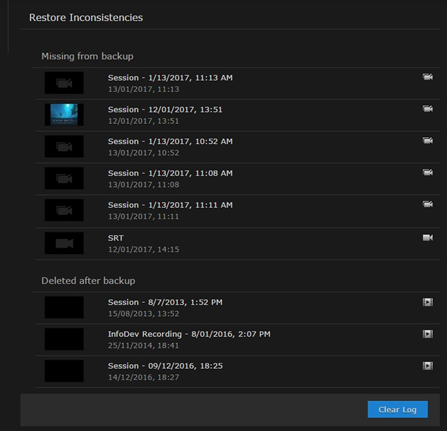The width and height of the screenshot is (447, 431).
Task: Click camera icon for Session 1/13/2017, 11:13 AM
Action: [428, 77]
